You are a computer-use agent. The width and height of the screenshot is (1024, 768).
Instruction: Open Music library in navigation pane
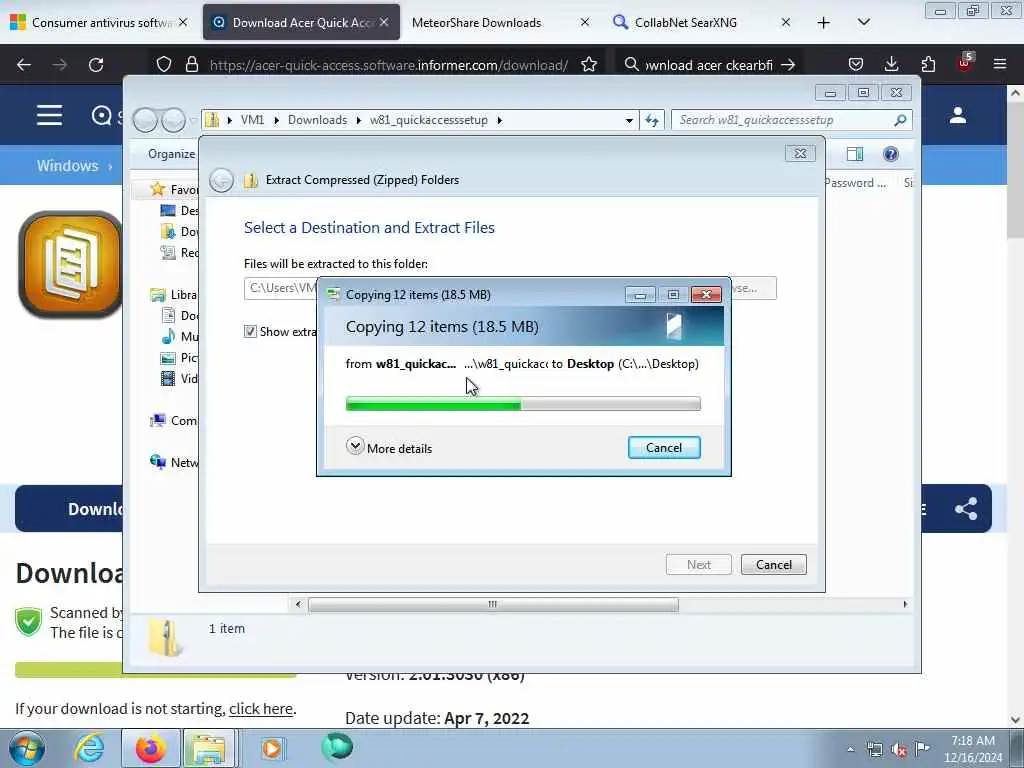point(180,336)
